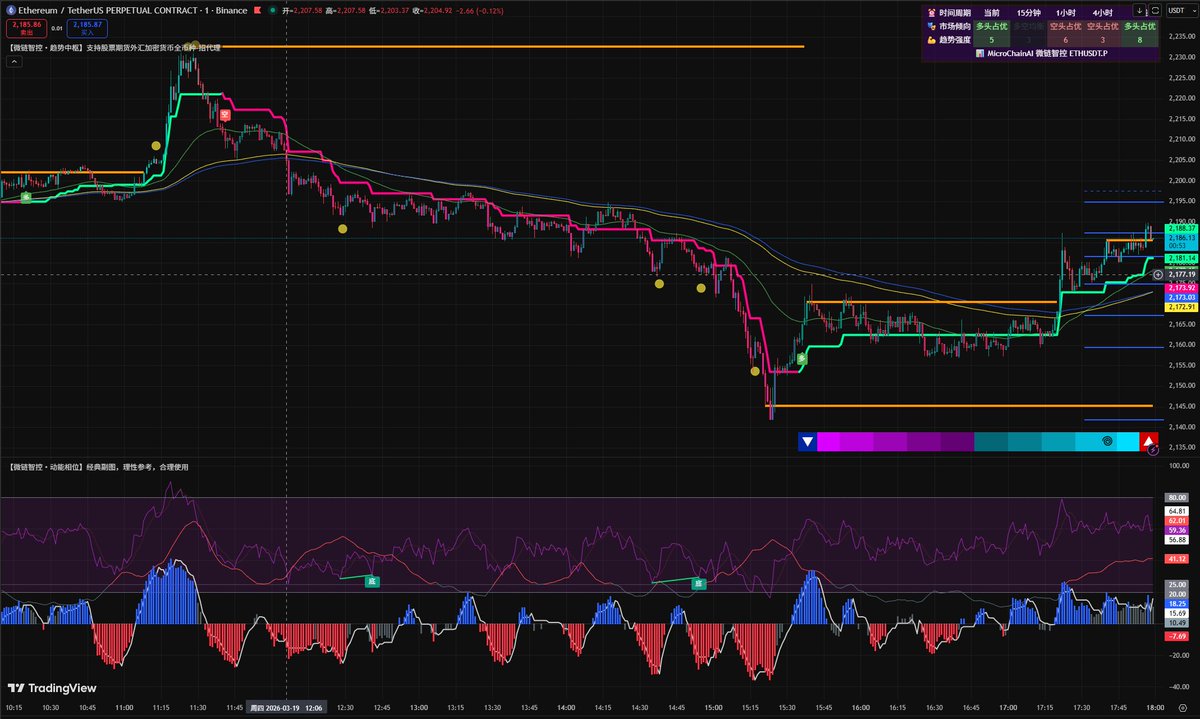Click the down-arrow button beside the USDT selector
The image size is (1200, 719).
click(x=1141, y=10)
